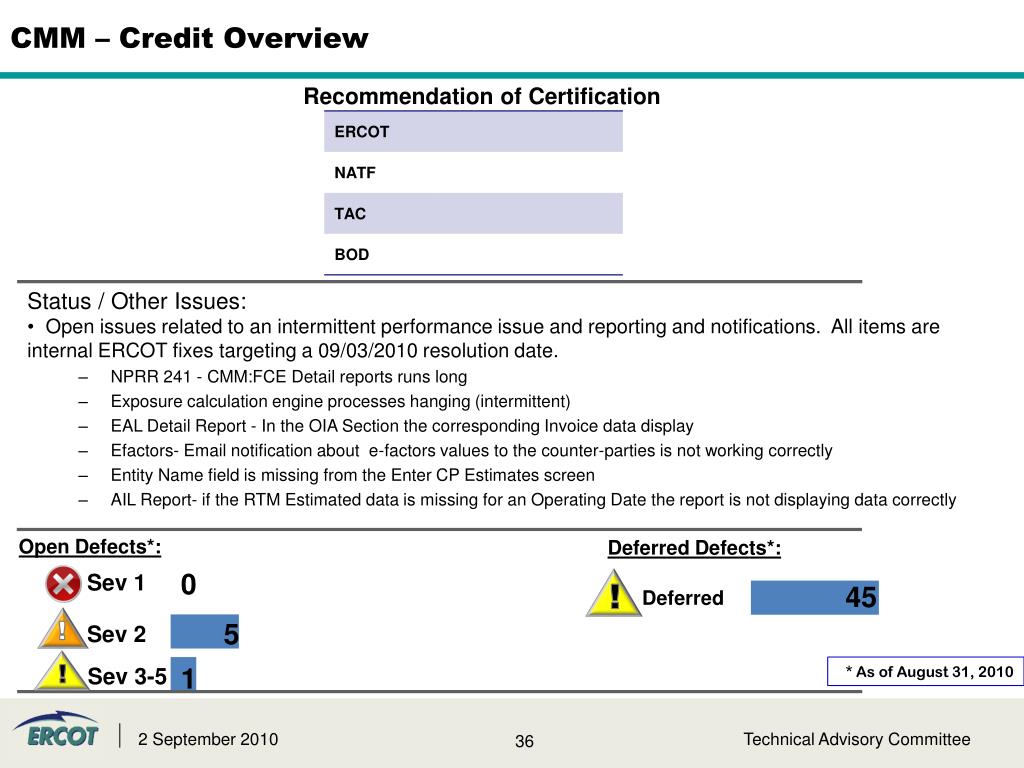Select the BOD row in certification table
This screenshot has height=768, width=1024.
tap(473, 254)
